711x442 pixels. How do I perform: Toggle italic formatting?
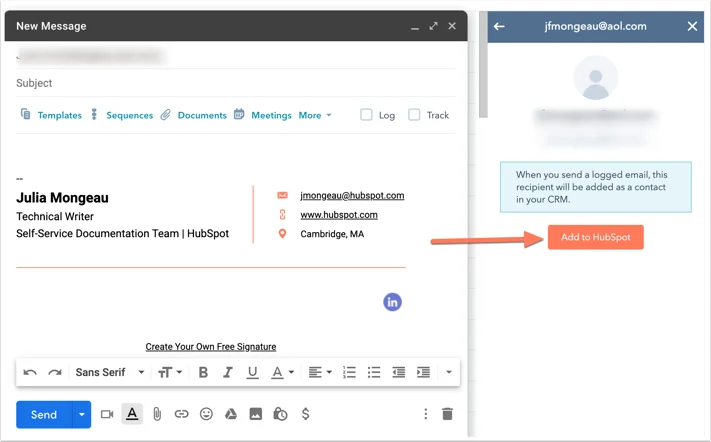228,372
